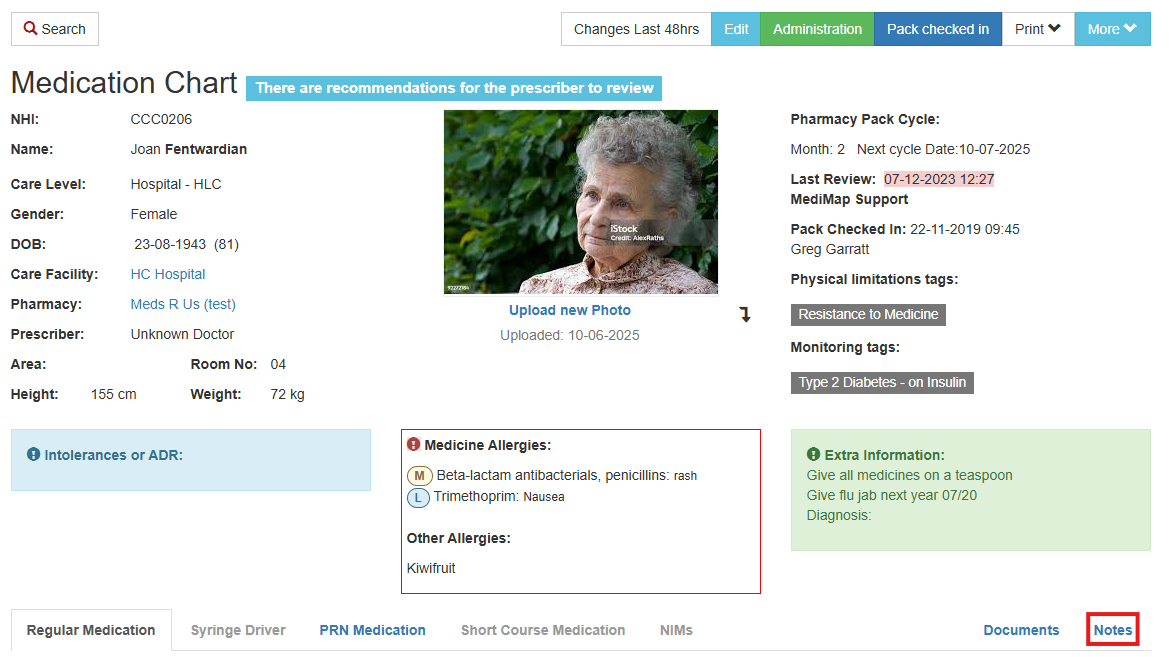Screen dimensions: 1169x657
Task: Select the Syringe Driver tab
Action: pyautogui.click(x=238, y=630)
